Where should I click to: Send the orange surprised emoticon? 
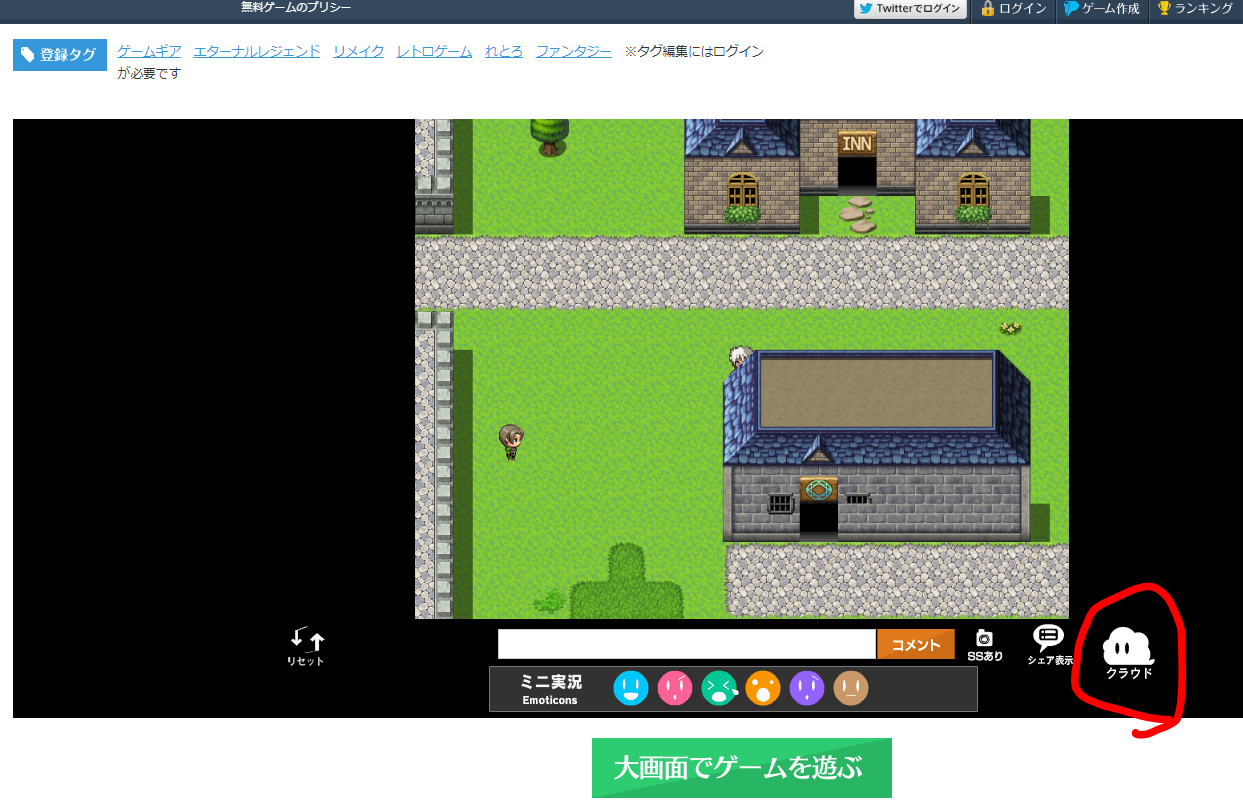(763, 688)
